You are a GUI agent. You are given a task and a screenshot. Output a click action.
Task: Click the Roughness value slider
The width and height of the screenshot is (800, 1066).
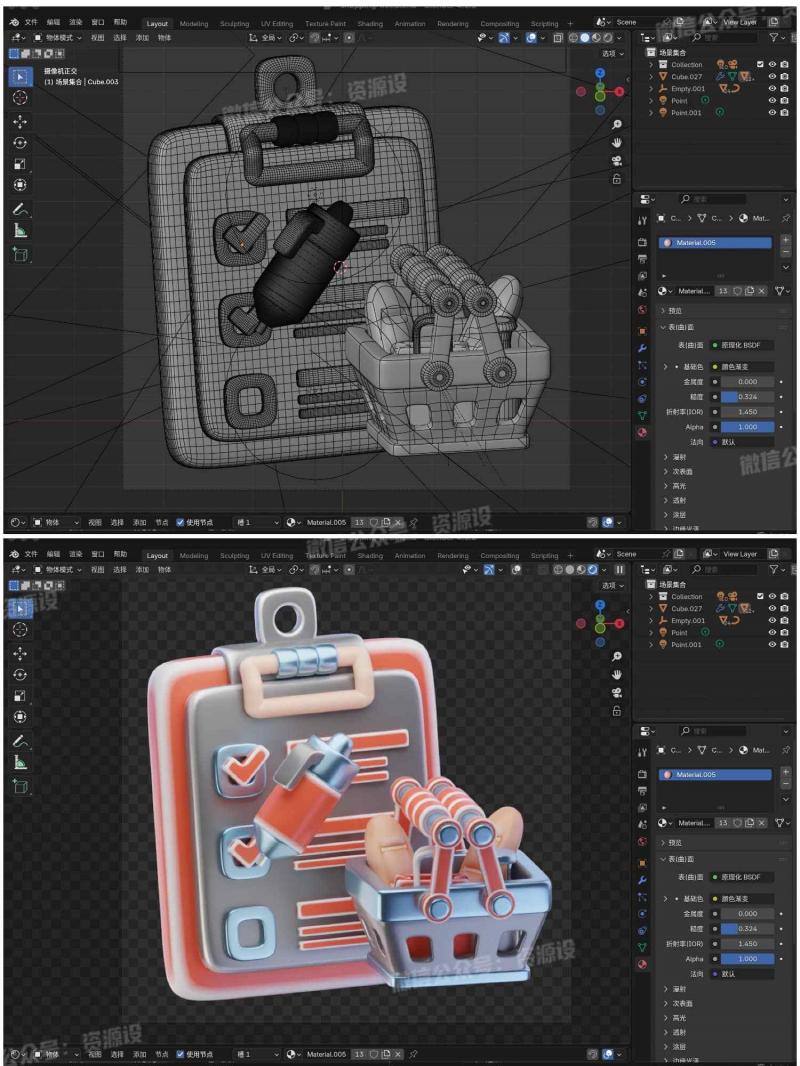tap(747, 397)
